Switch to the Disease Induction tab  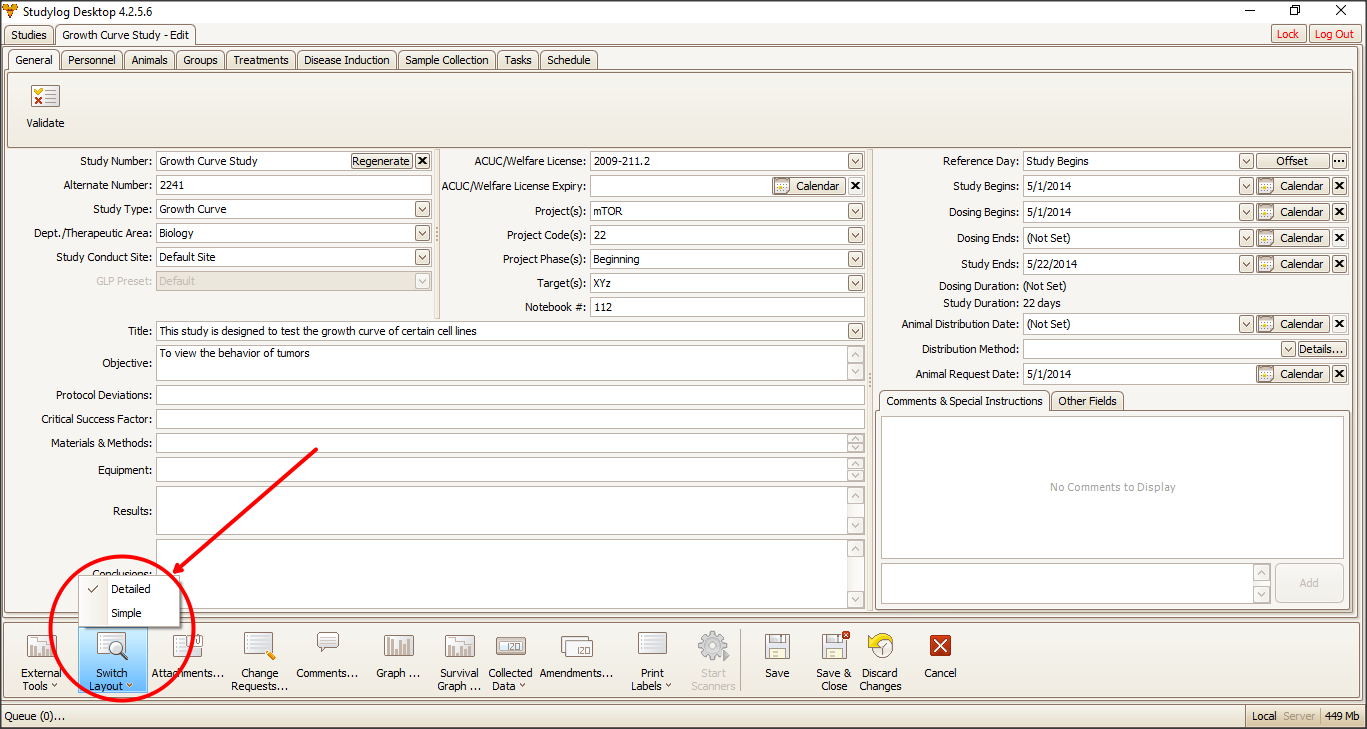click(347, 60)
